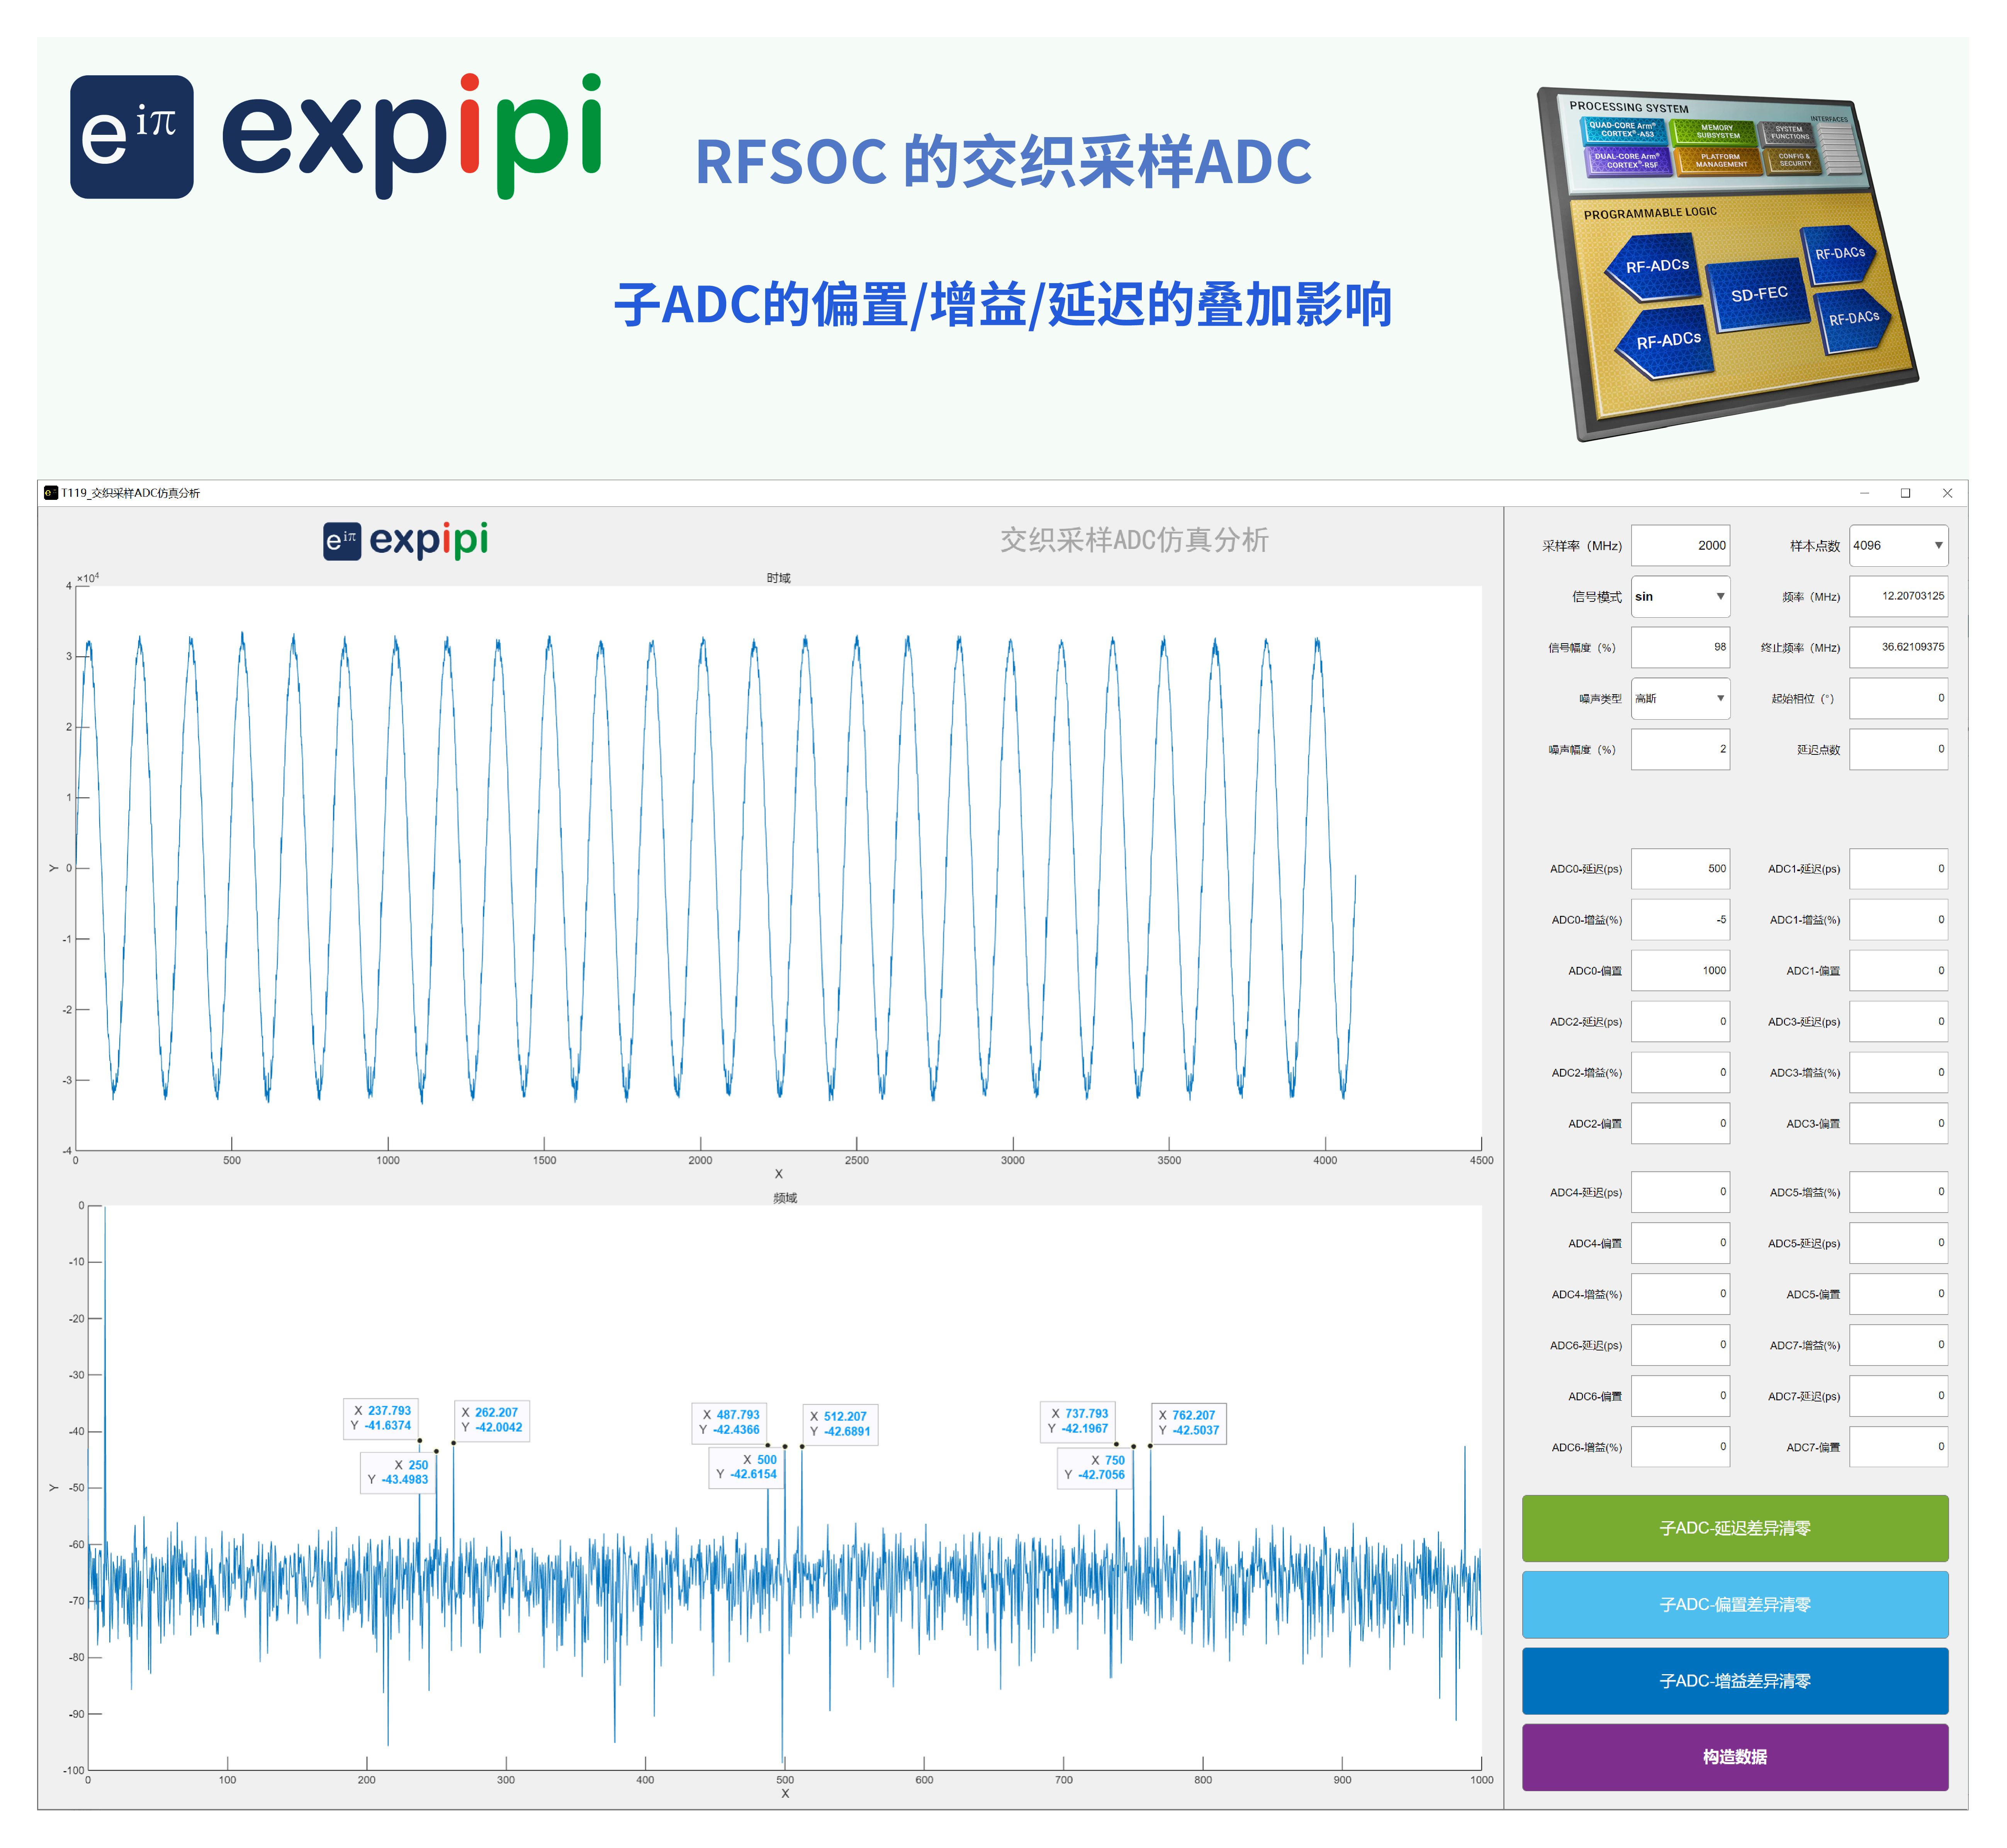Open the 样本点数 dropdown showing 4096
The image size is (2007, 1848).
[x=1898, y=546]
